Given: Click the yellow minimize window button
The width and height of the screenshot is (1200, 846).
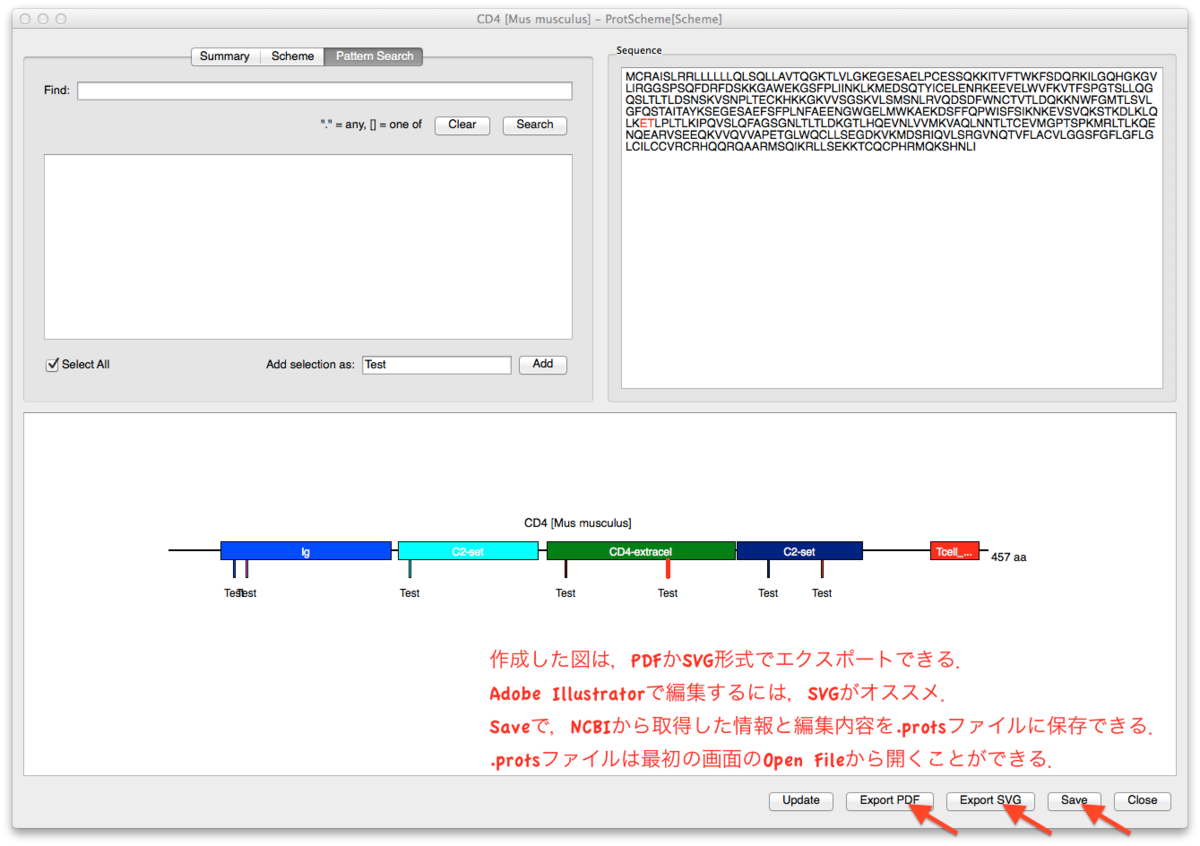Looking at the screenshot, I should [42, 19].
